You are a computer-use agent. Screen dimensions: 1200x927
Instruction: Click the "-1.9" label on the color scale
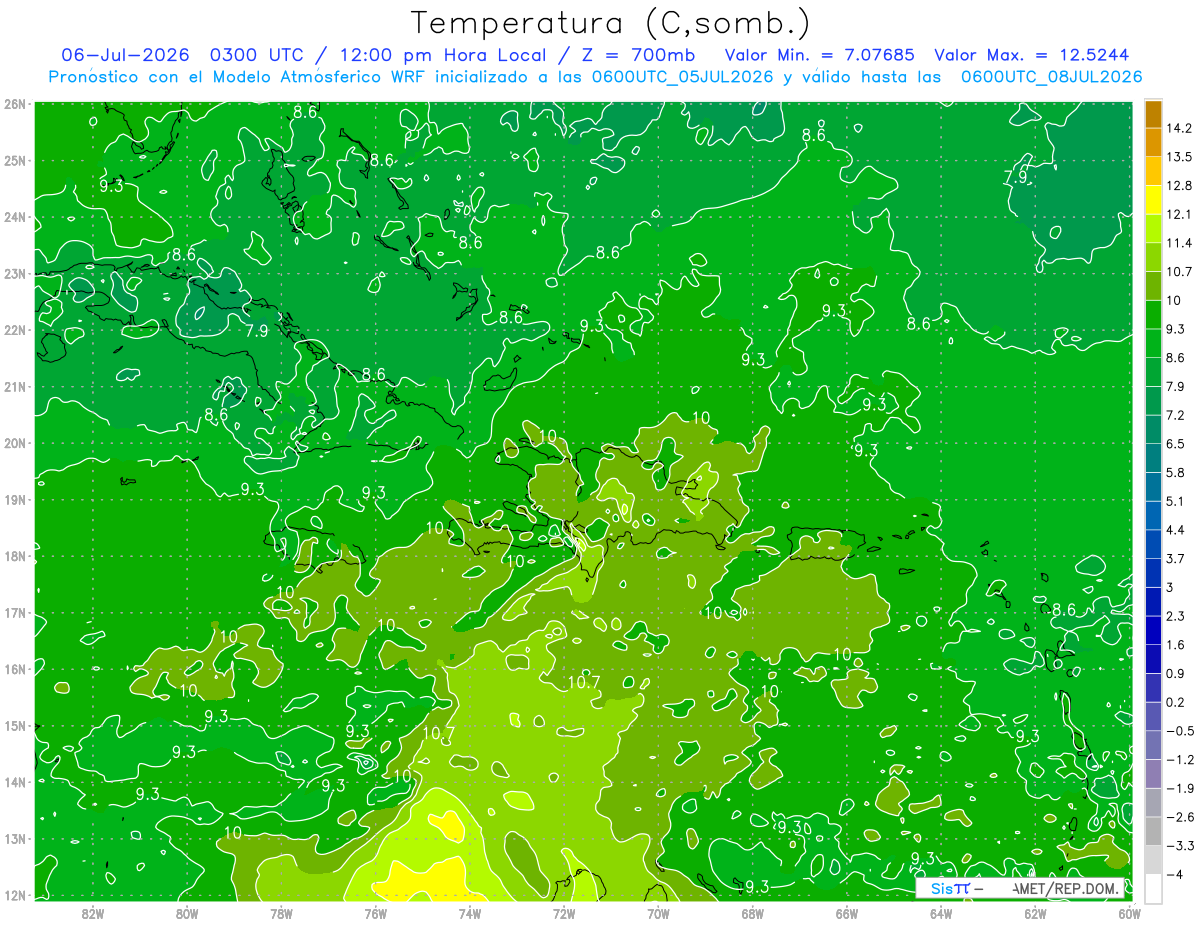click(x=1180, y=788)
